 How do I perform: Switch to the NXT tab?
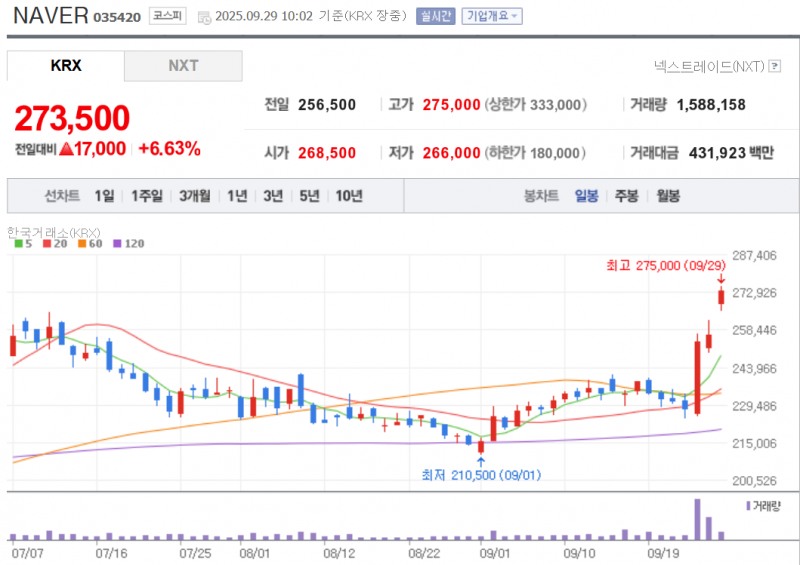coord(183,66)
